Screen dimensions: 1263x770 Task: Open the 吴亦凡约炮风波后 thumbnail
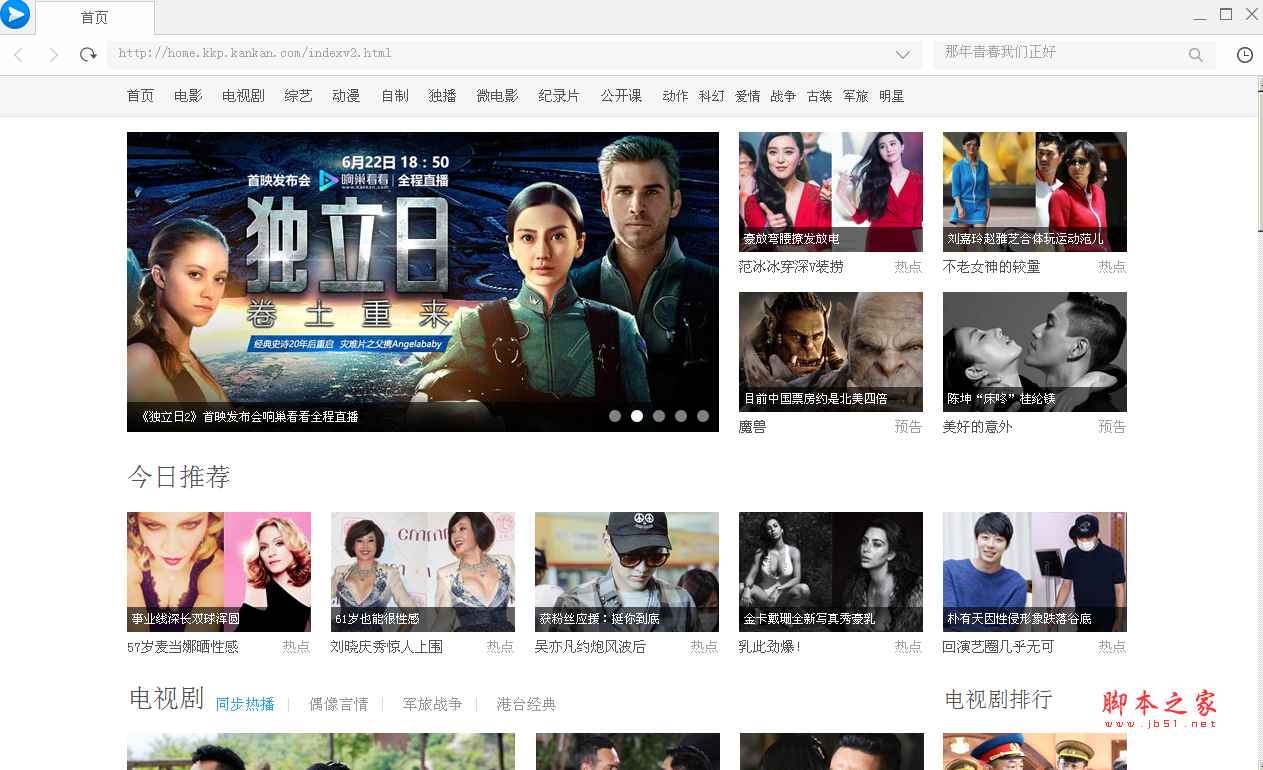pyautogui.click(x=627, y=572)
